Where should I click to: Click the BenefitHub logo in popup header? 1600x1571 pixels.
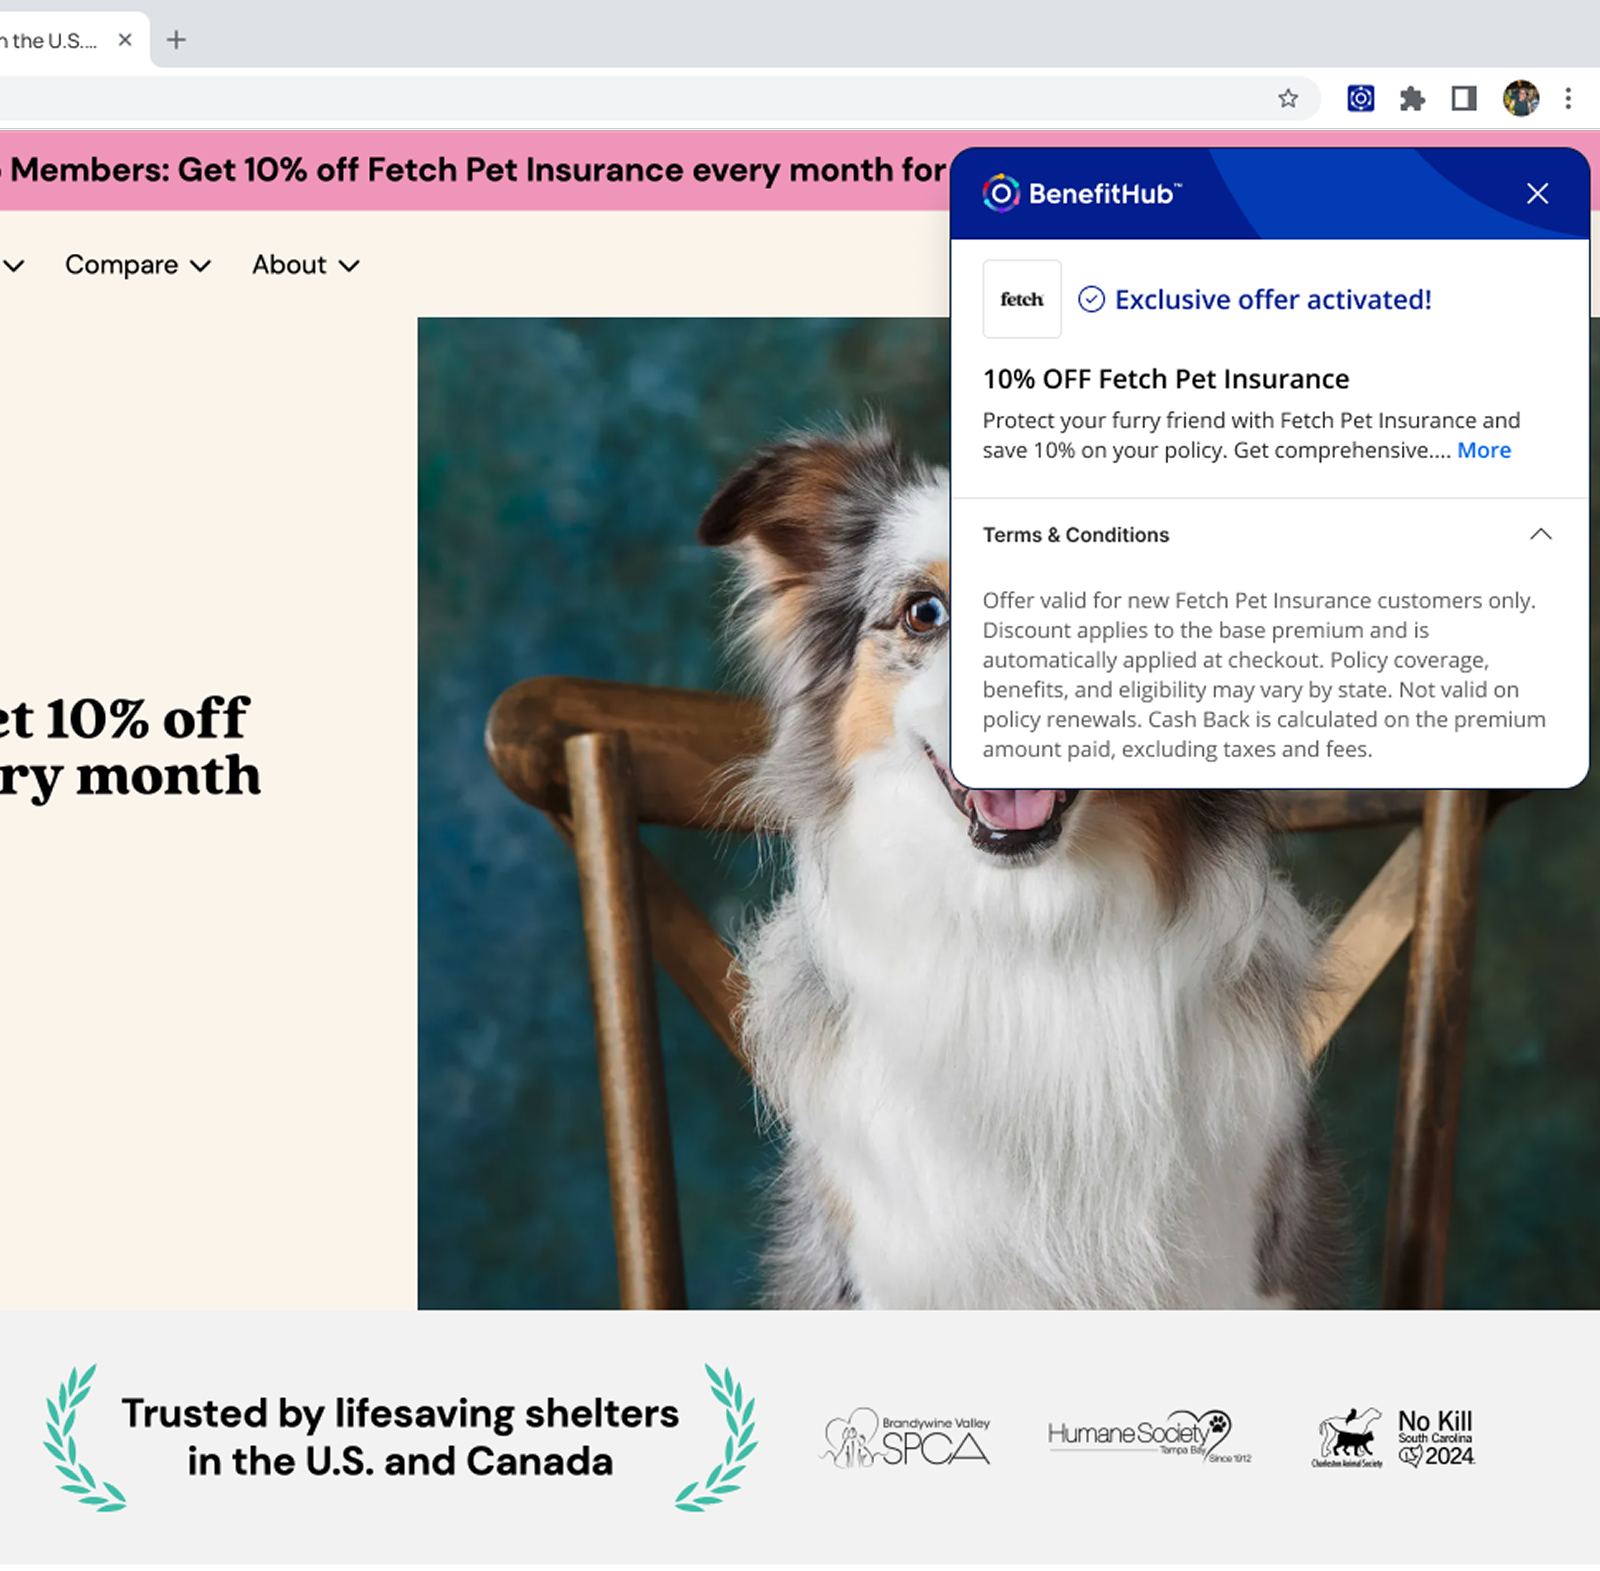tap(1082, 193)
